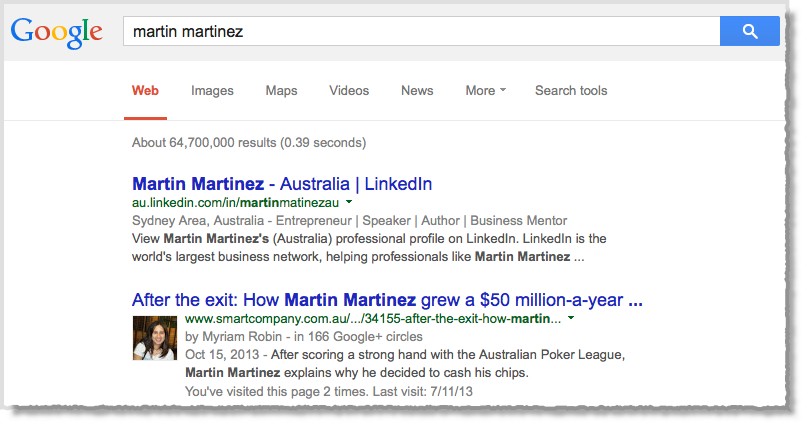Switch to the Maps tab

pyautogui.click(x=281, y=91)
